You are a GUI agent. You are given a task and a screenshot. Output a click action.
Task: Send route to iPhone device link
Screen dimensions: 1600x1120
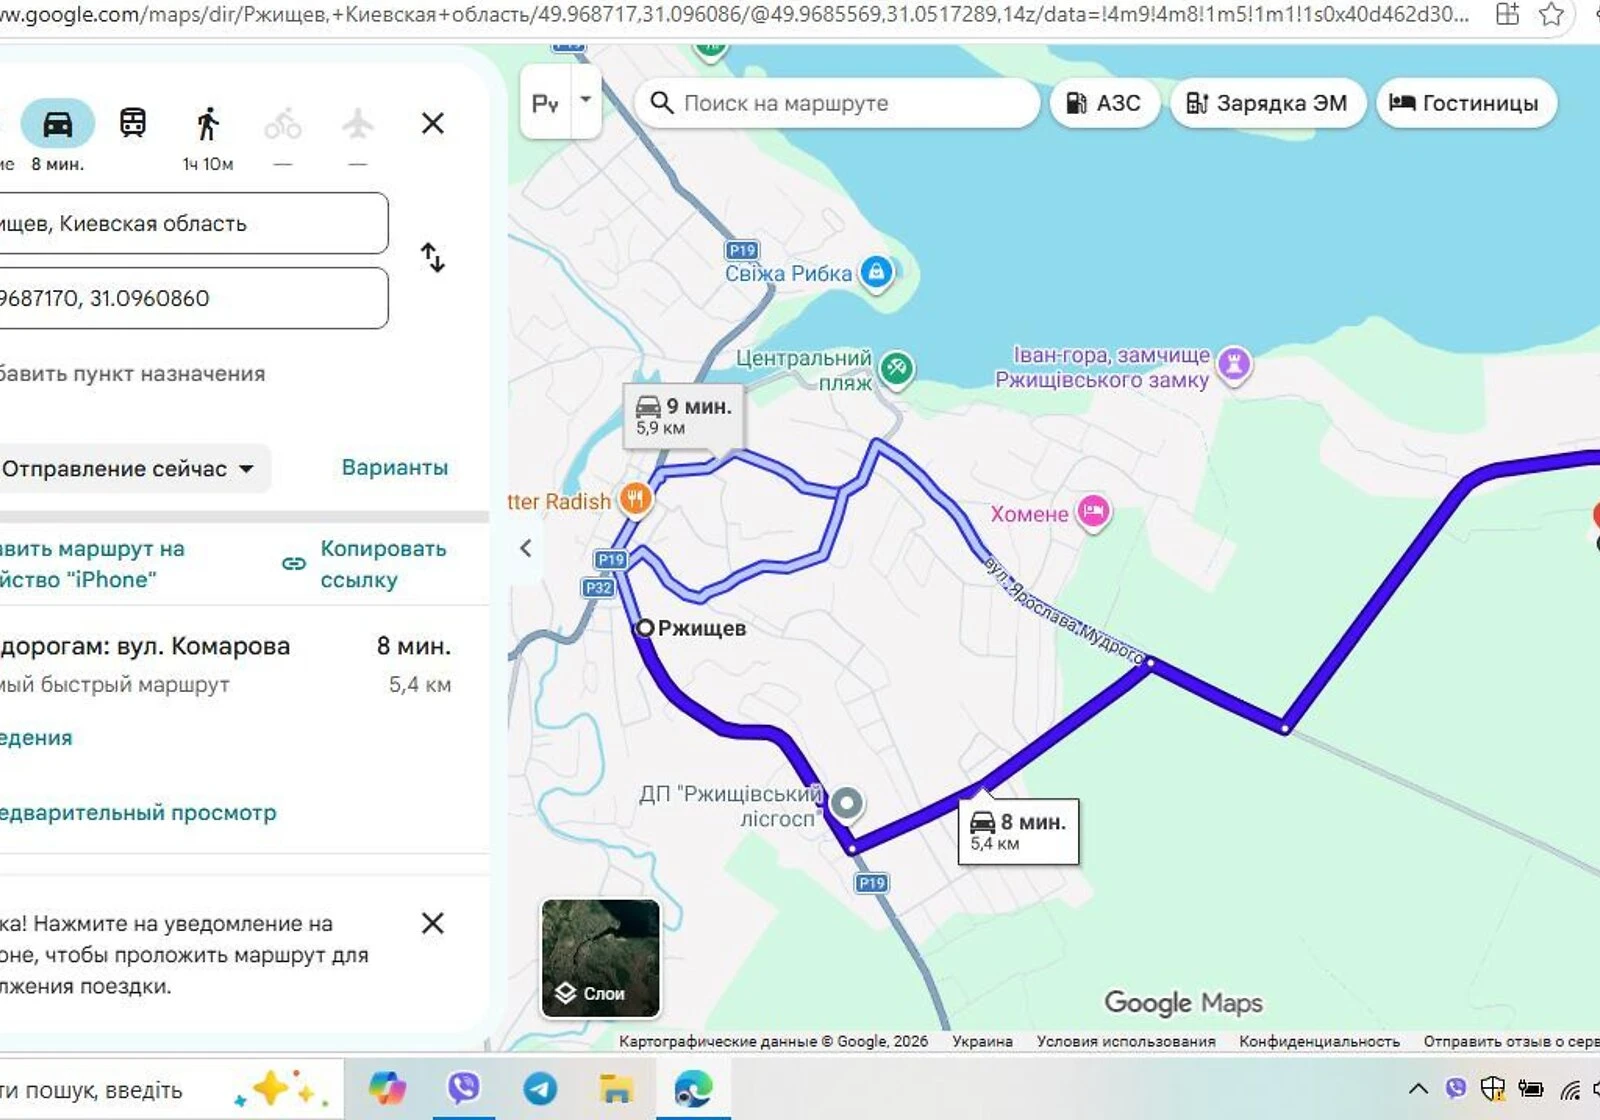92,564
